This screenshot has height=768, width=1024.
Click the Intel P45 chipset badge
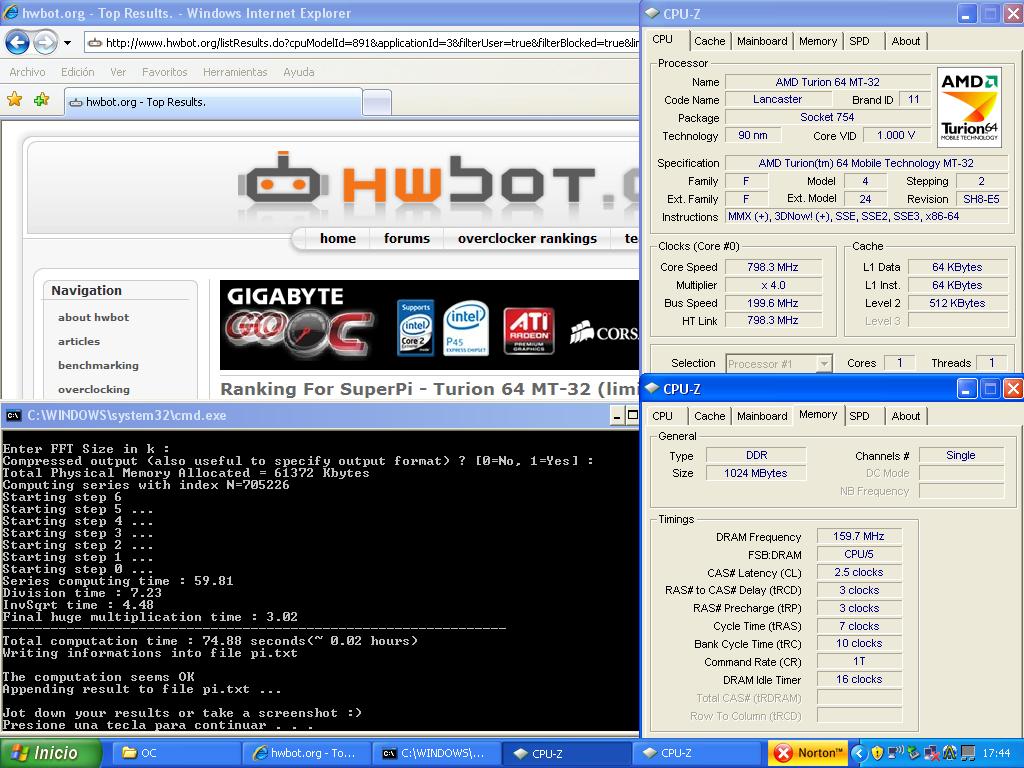coord(466,328)
